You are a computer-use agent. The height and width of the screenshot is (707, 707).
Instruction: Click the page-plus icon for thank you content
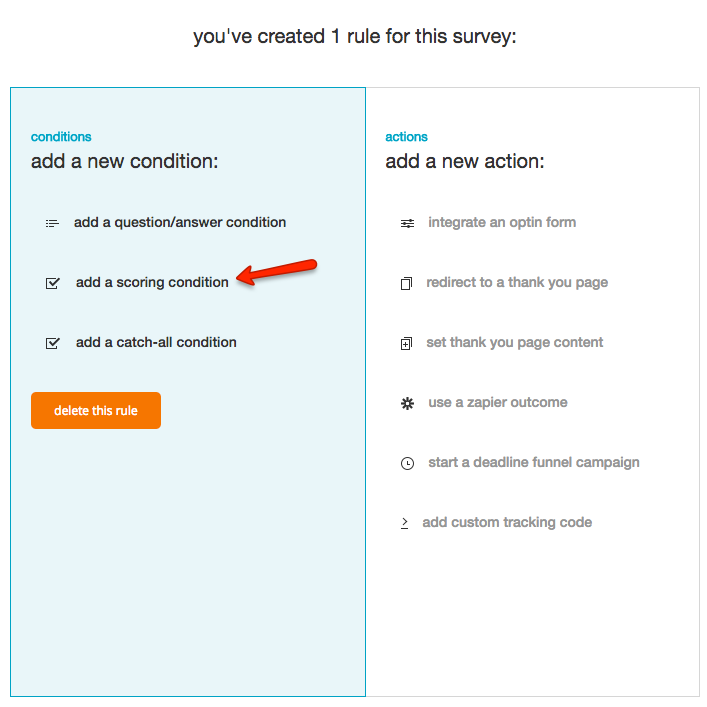tap(406, 343)
